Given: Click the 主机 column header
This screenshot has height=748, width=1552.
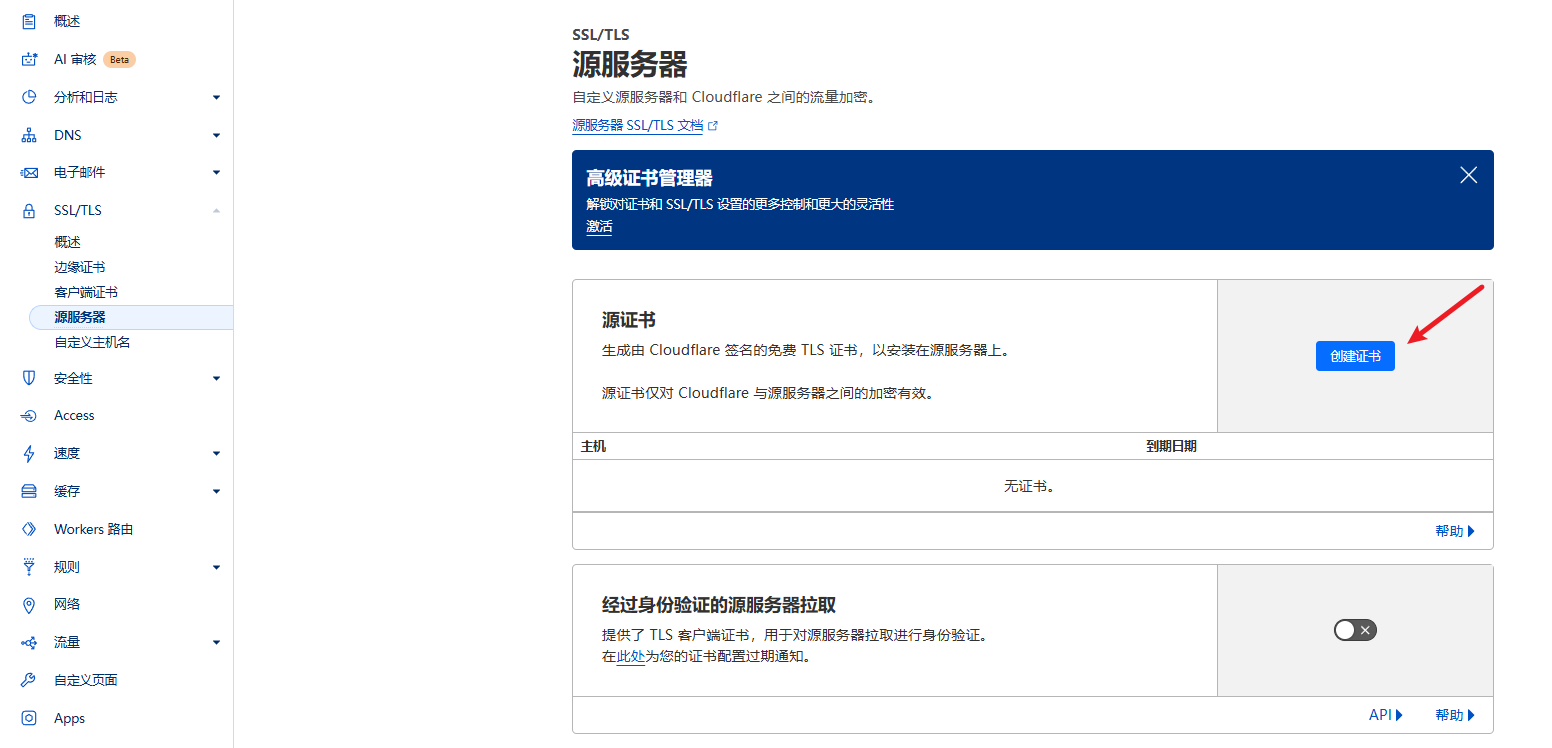Looking at the screenshot, I should click(x=593, y=446).
